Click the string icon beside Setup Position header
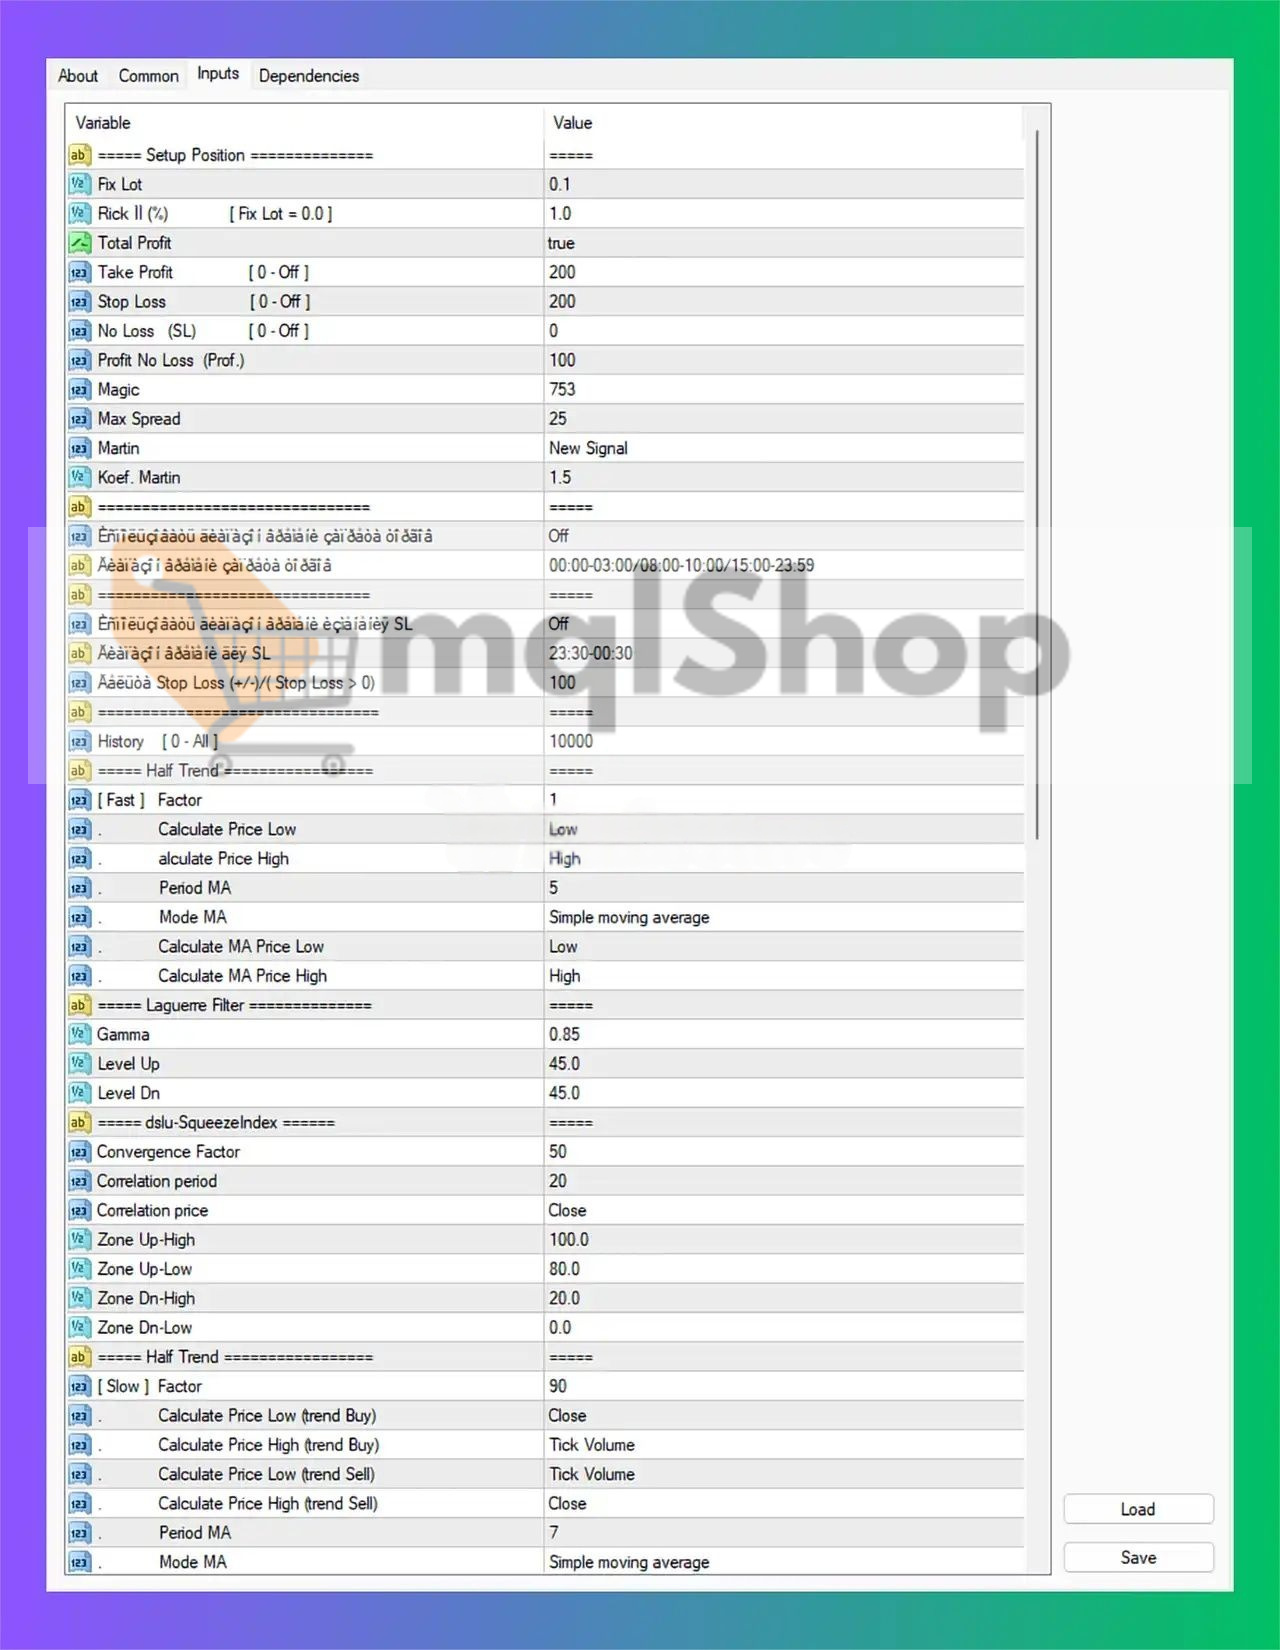This screenshot has width=1280, height=1650. pyautogui.click(x=79, y=155)
